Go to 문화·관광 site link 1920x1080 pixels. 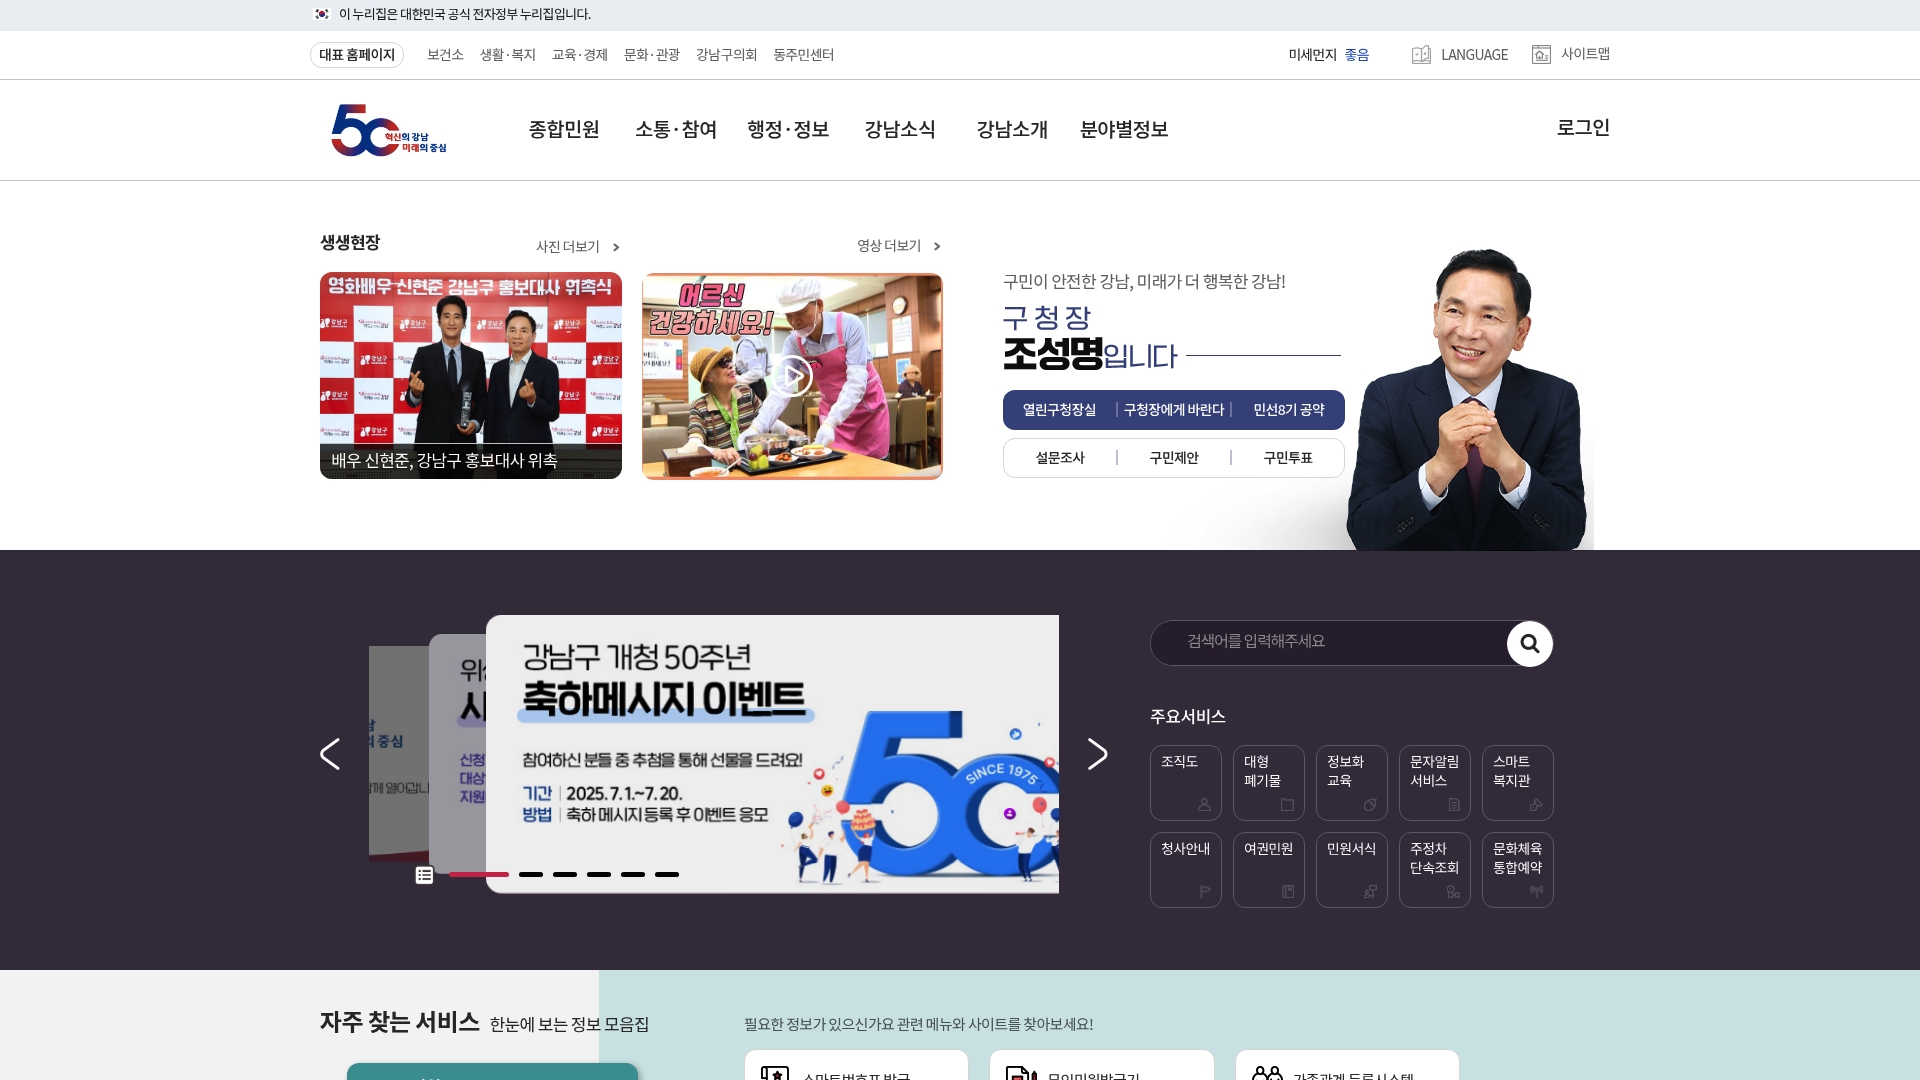pos(652,55)
